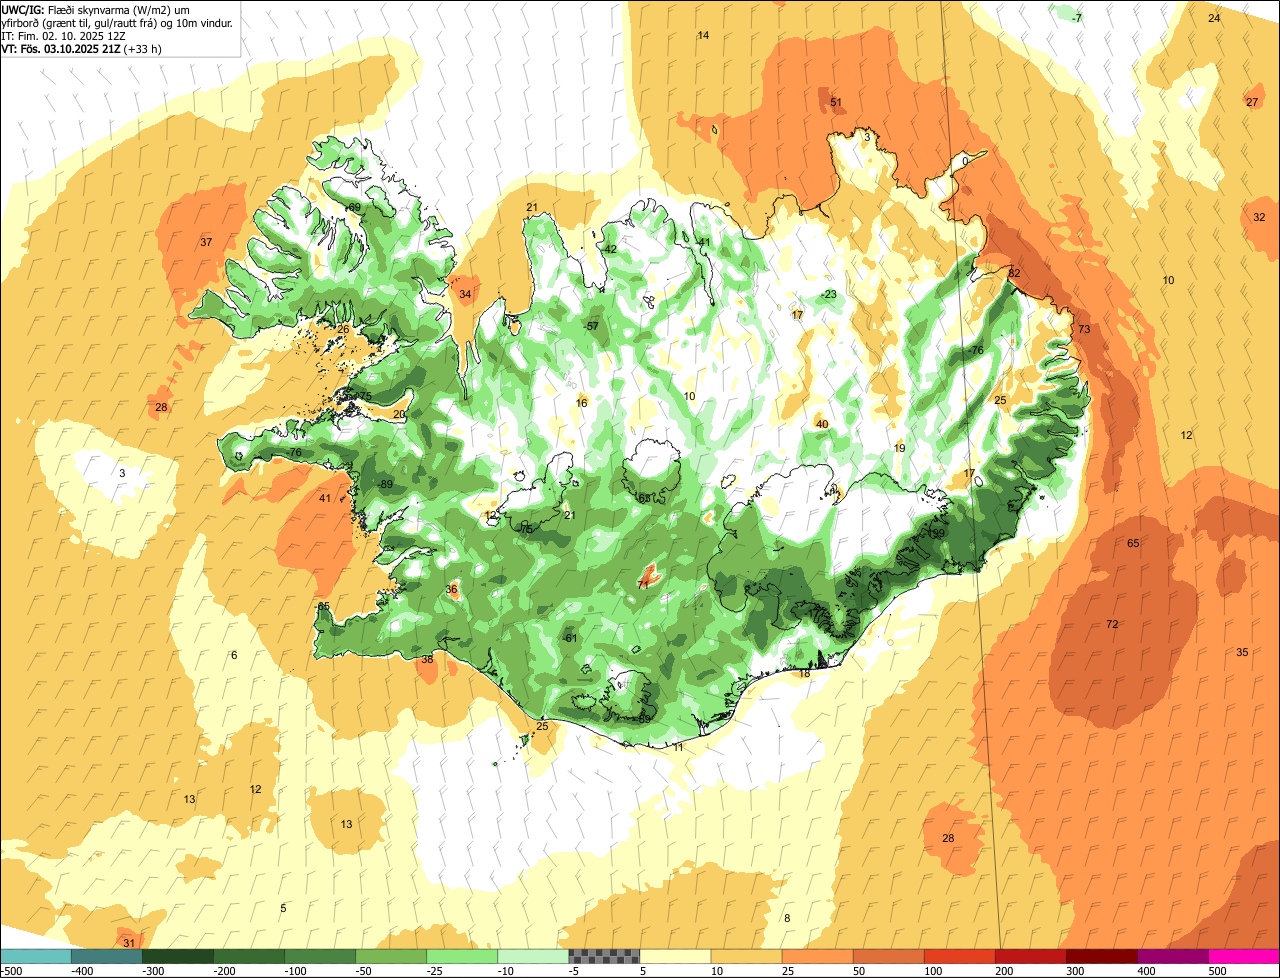Screen dimensions: 1280x978
Task: Click the value 34 in the northern bay
Action: pos(465,294)
